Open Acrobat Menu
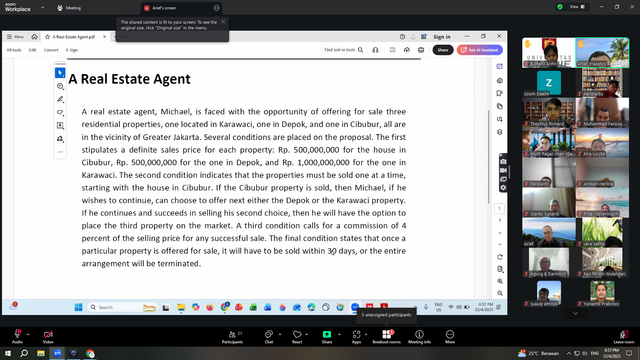 click(x=15, y=37)
